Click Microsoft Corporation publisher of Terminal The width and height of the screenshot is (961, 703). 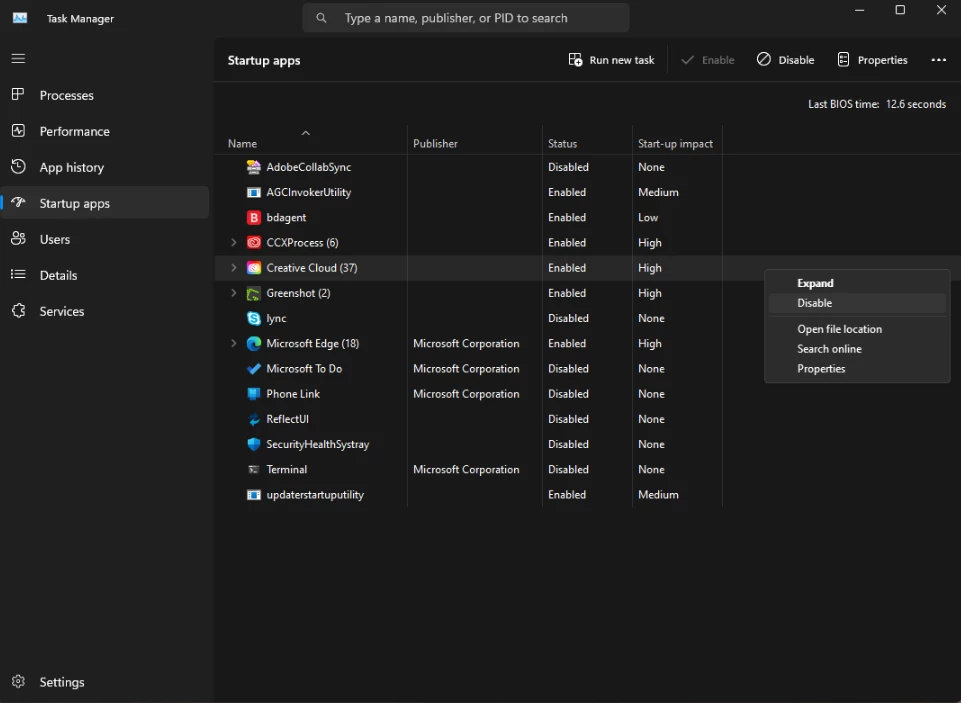point(466,469)
